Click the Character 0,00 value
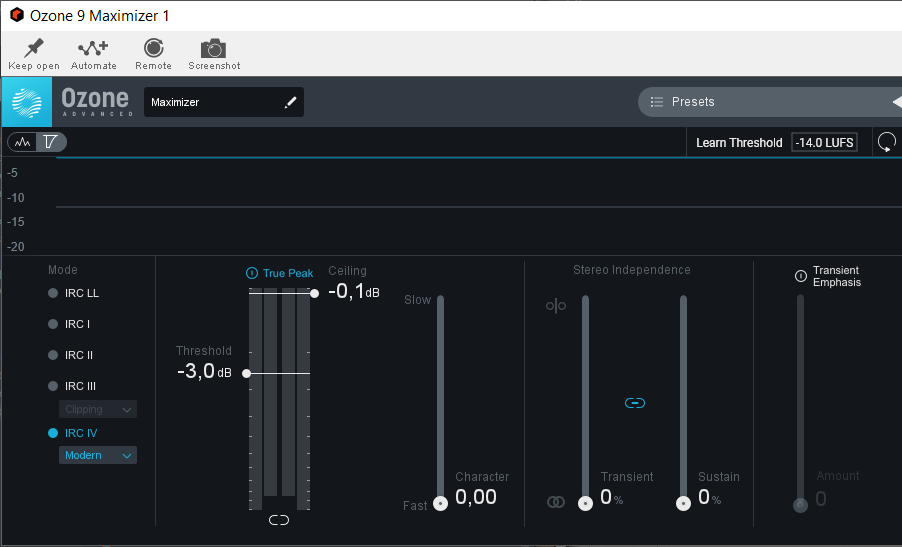The height and width of the screenshot is (547, 902). click(476, 497)
